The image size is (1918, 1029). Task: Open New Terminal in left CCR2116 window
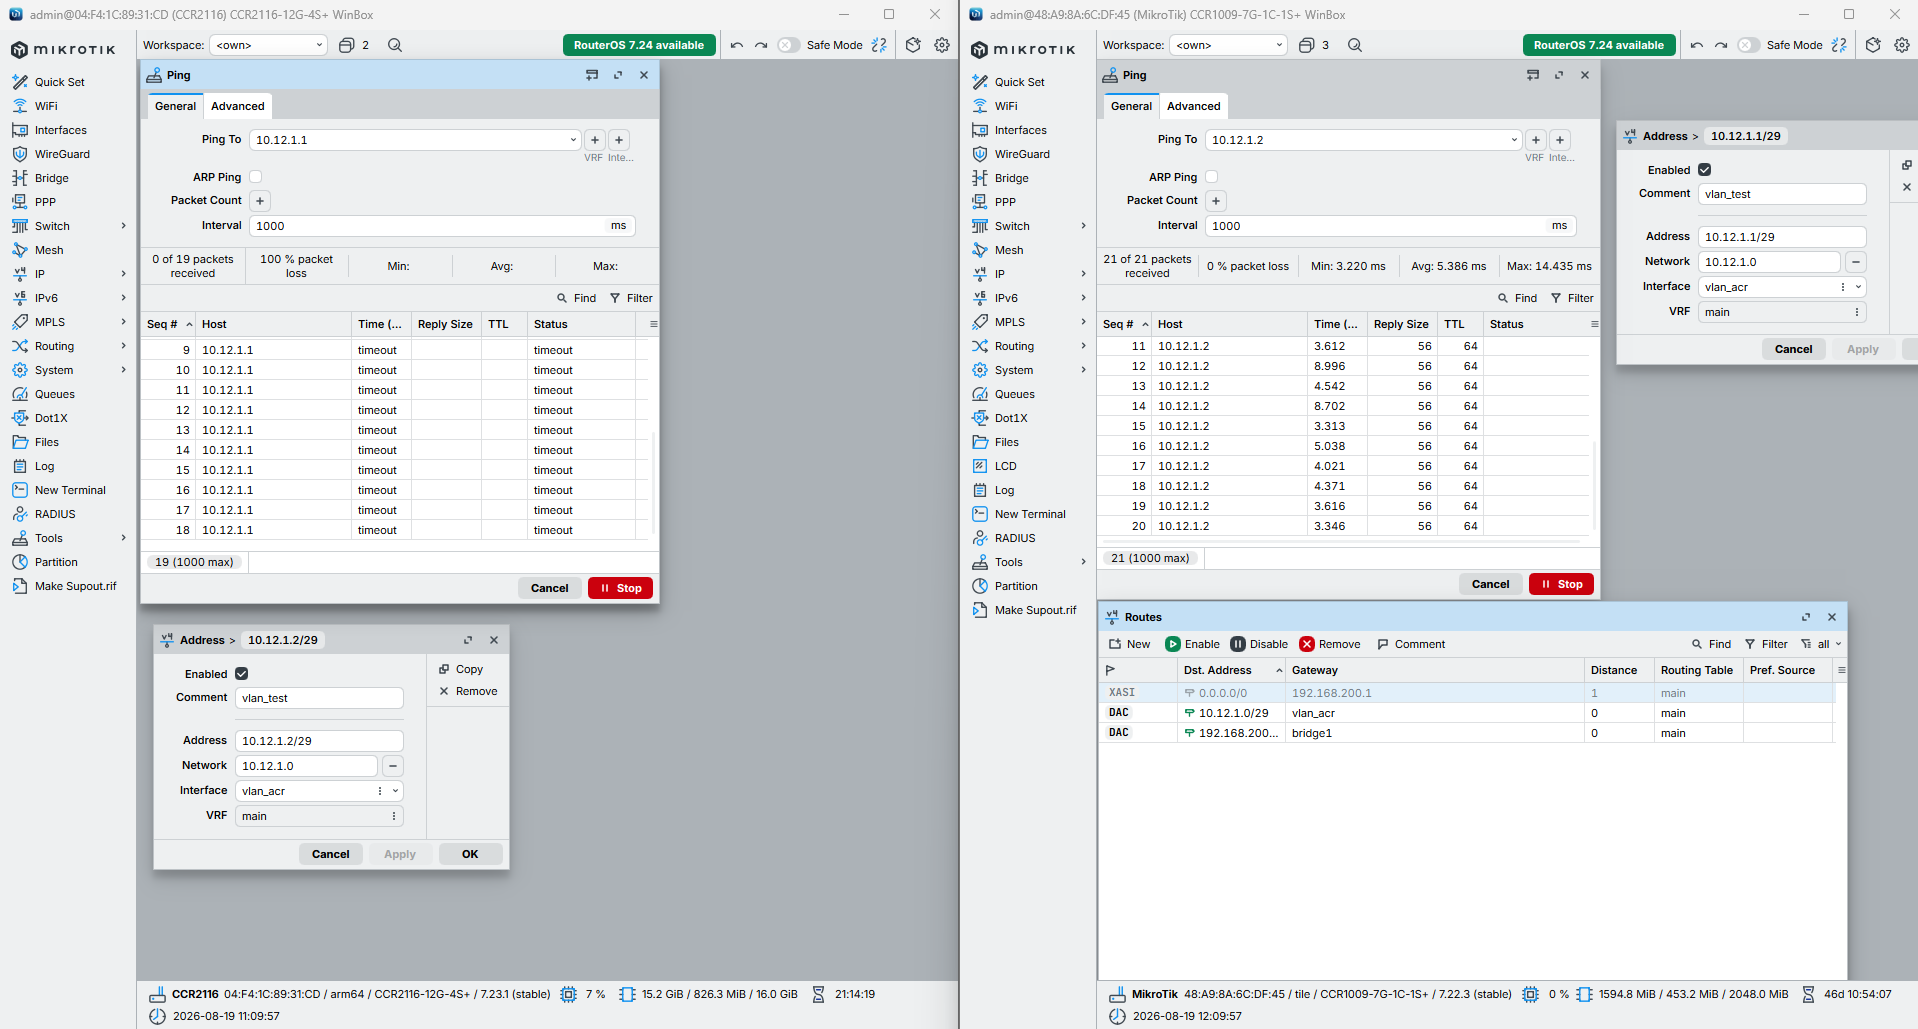point(70,490)
